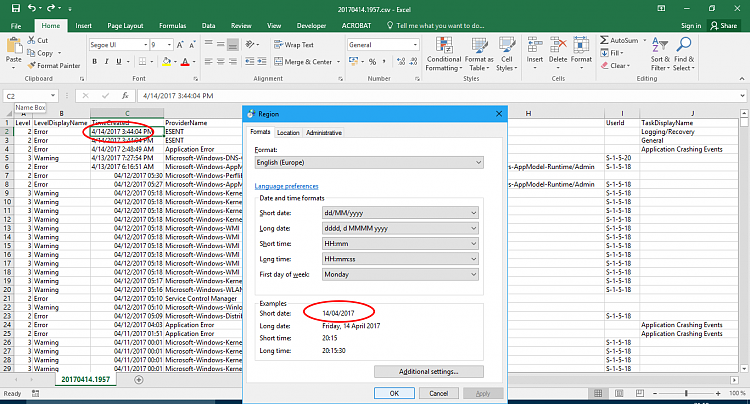This screenshot has height=404, width=750.
Task: Open the Short date format dropdown
Action: pos(400,213)
